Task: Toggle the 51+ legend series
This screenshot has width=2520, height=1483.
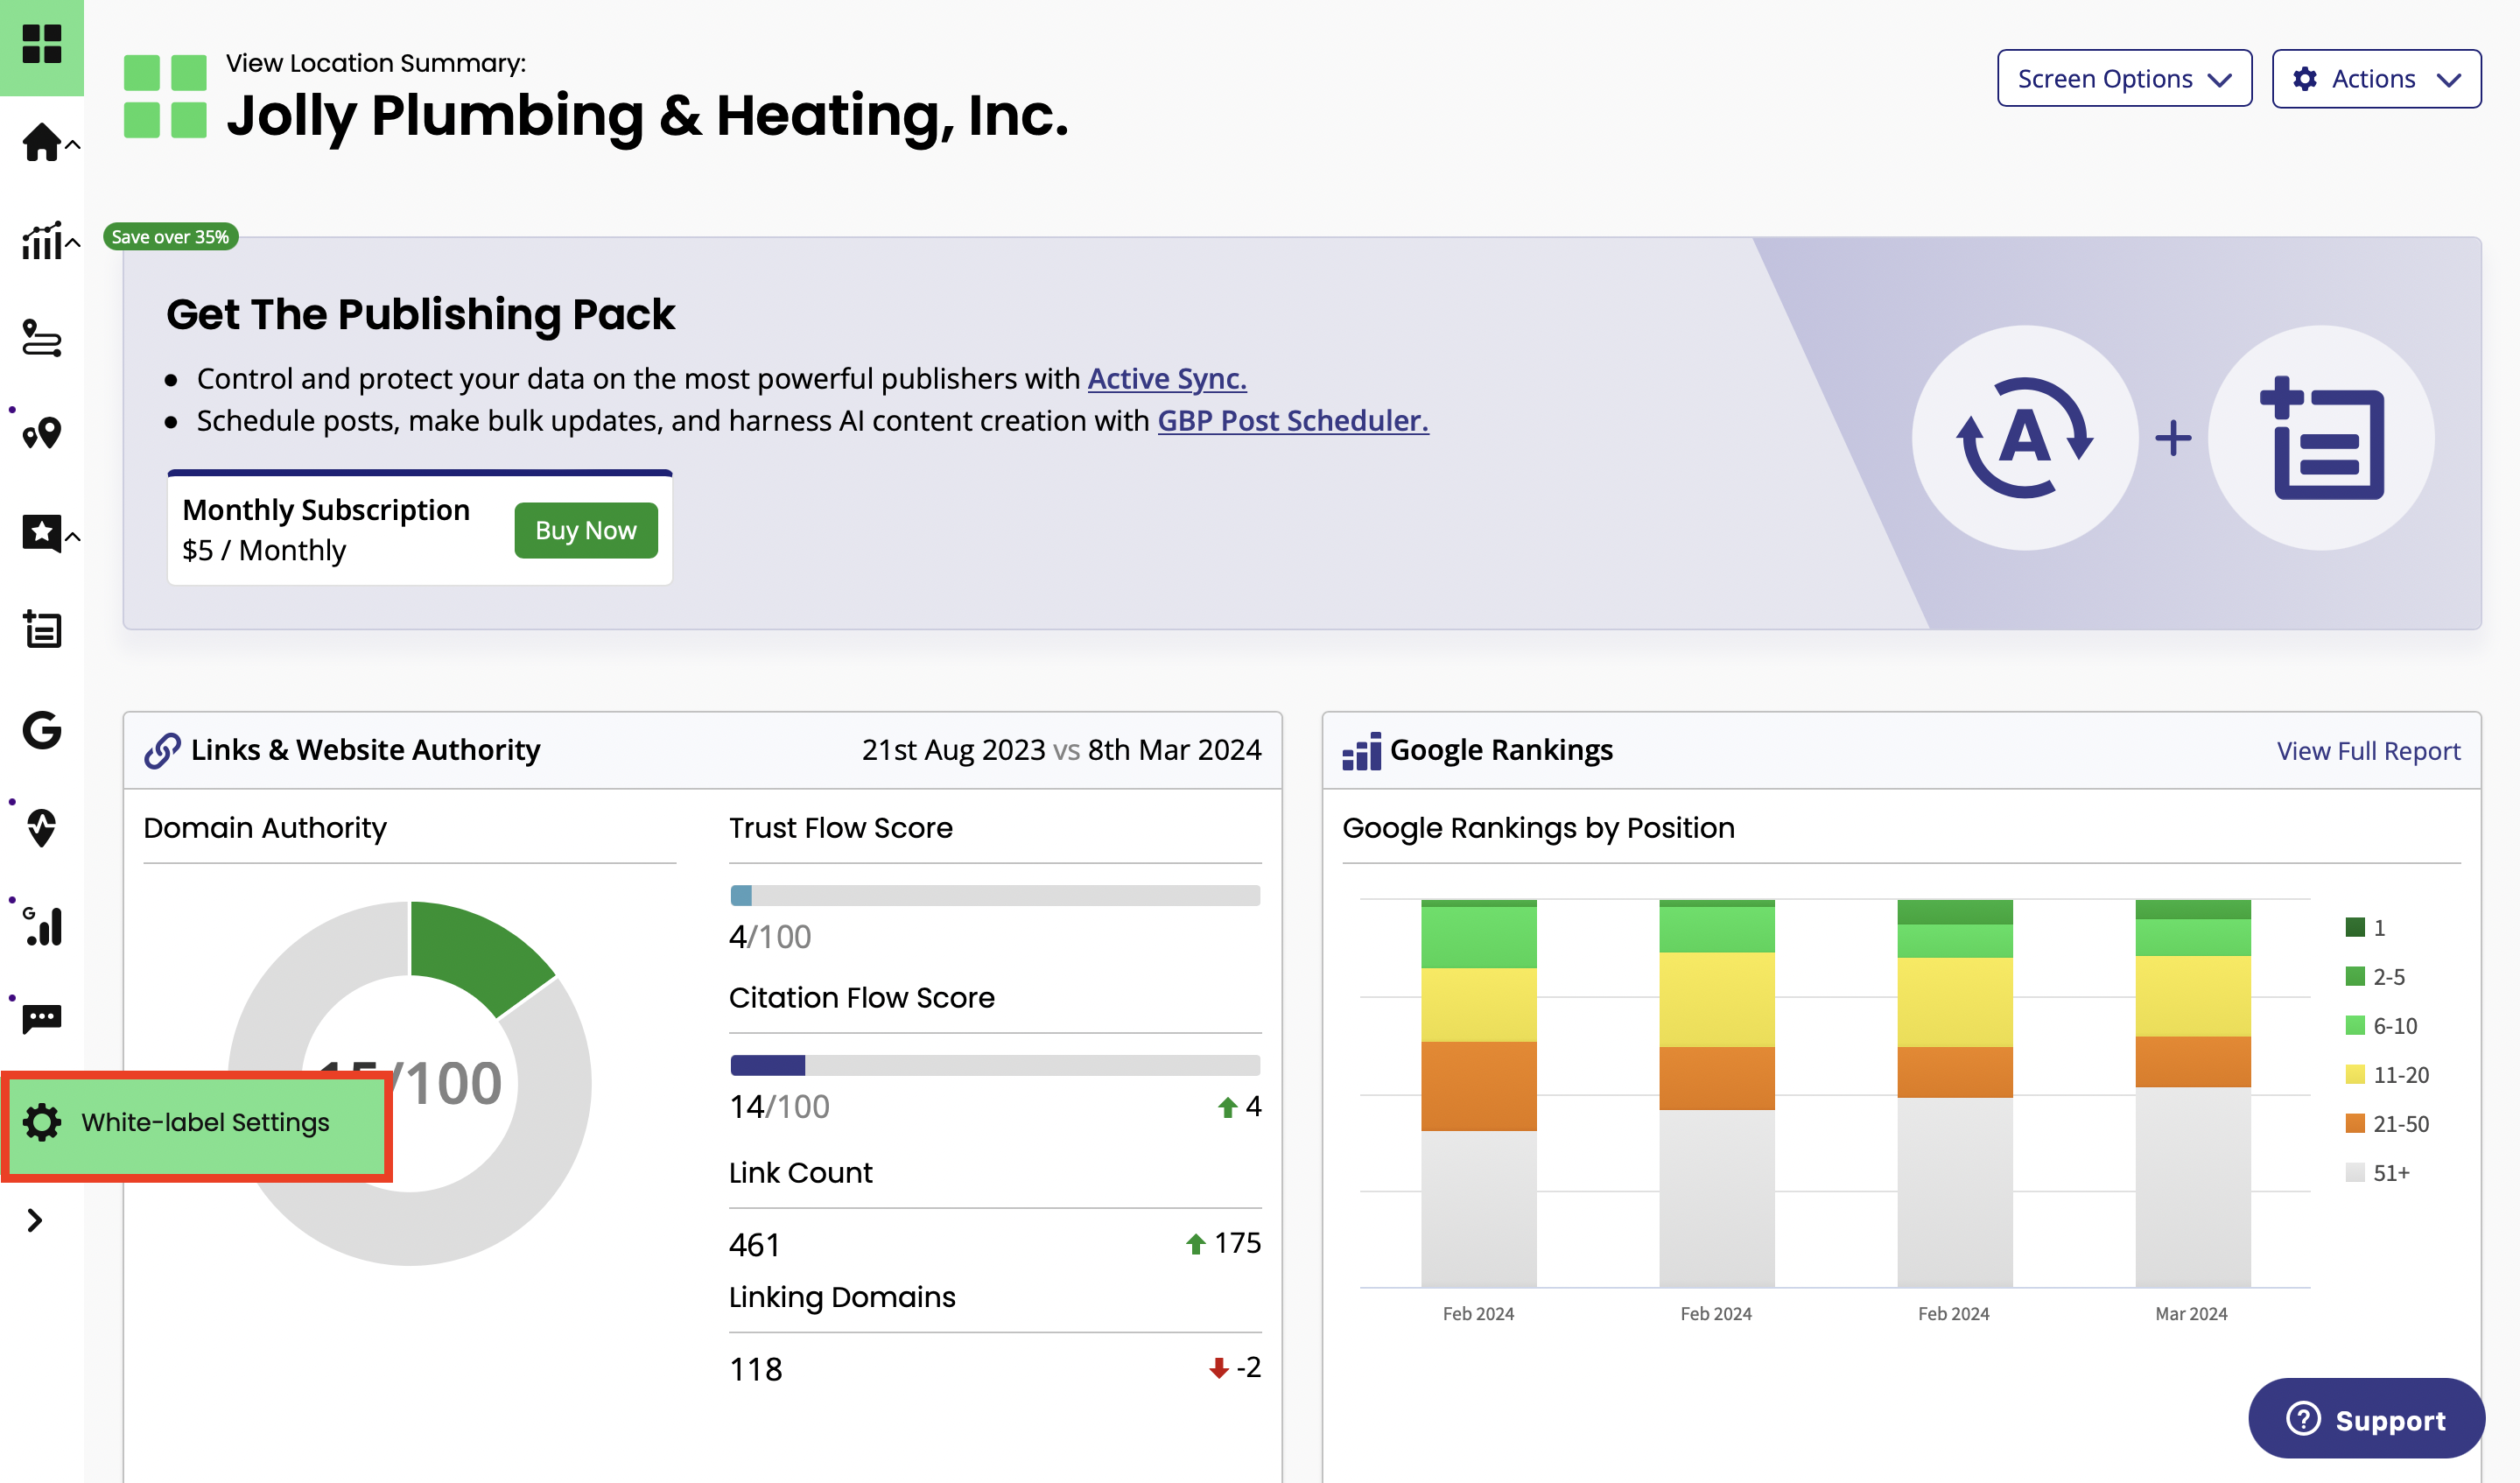Action: 2378,1173
